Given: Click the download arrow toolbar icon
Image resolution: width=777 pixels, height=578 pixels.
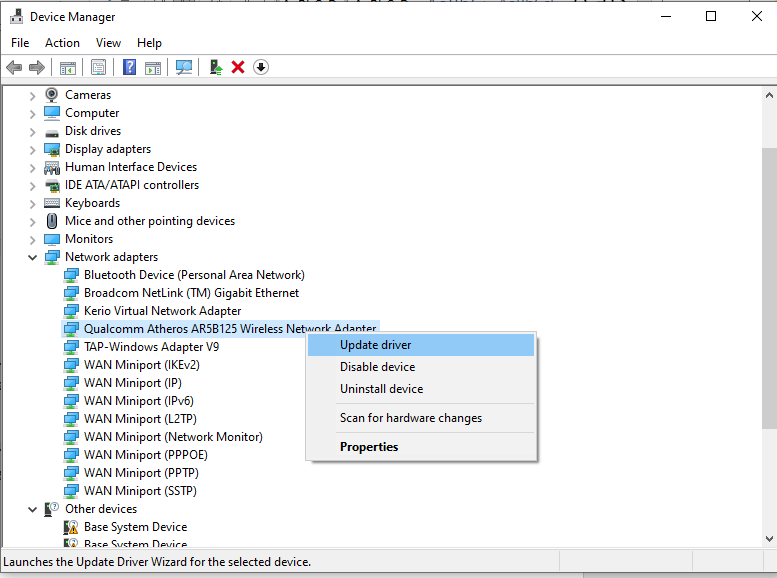Looking at the screenshot, I should pyautogui.click(x=261, y=67).
